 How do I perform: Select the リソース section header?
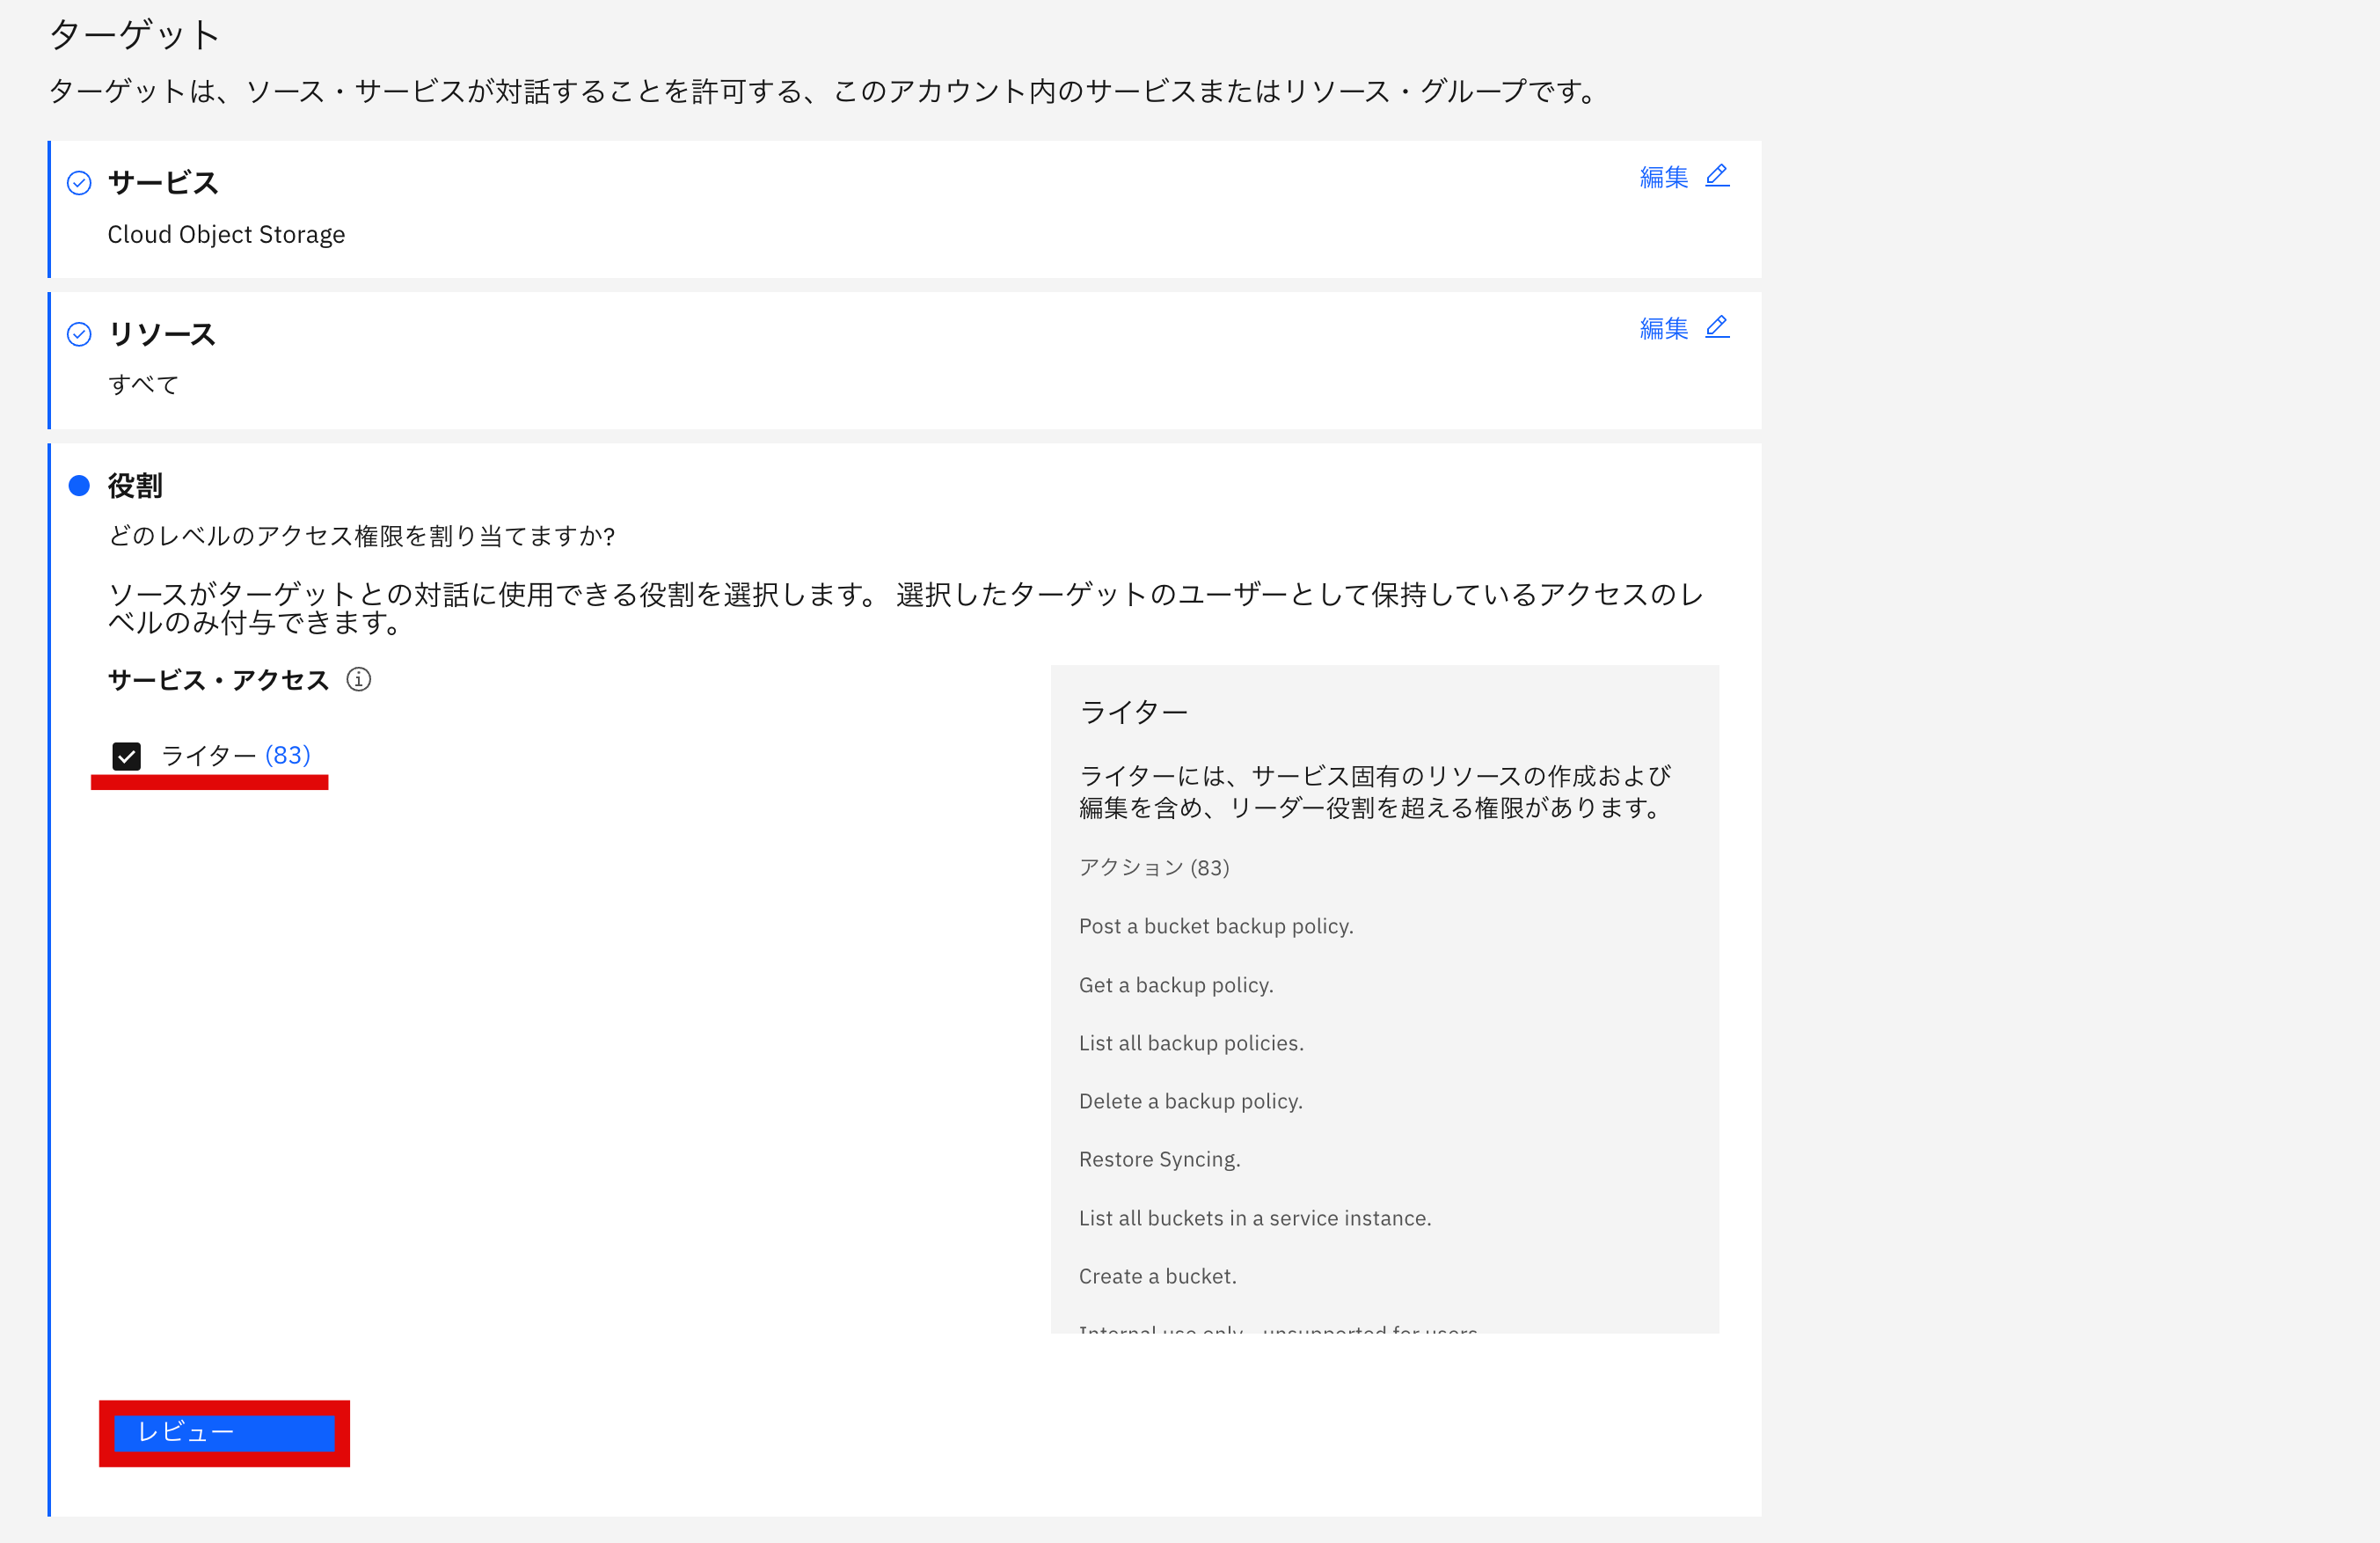point(163,334)
